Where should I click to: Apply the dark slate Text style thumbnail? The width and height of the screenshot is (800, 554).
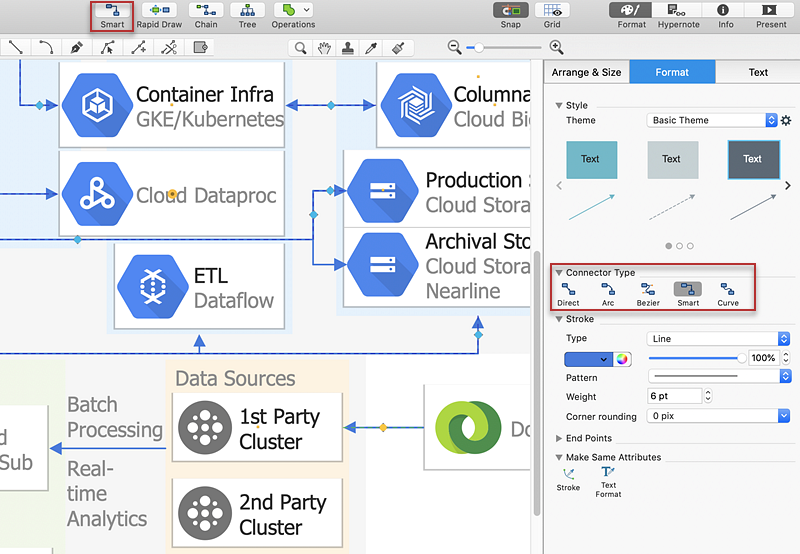point(754,160)
